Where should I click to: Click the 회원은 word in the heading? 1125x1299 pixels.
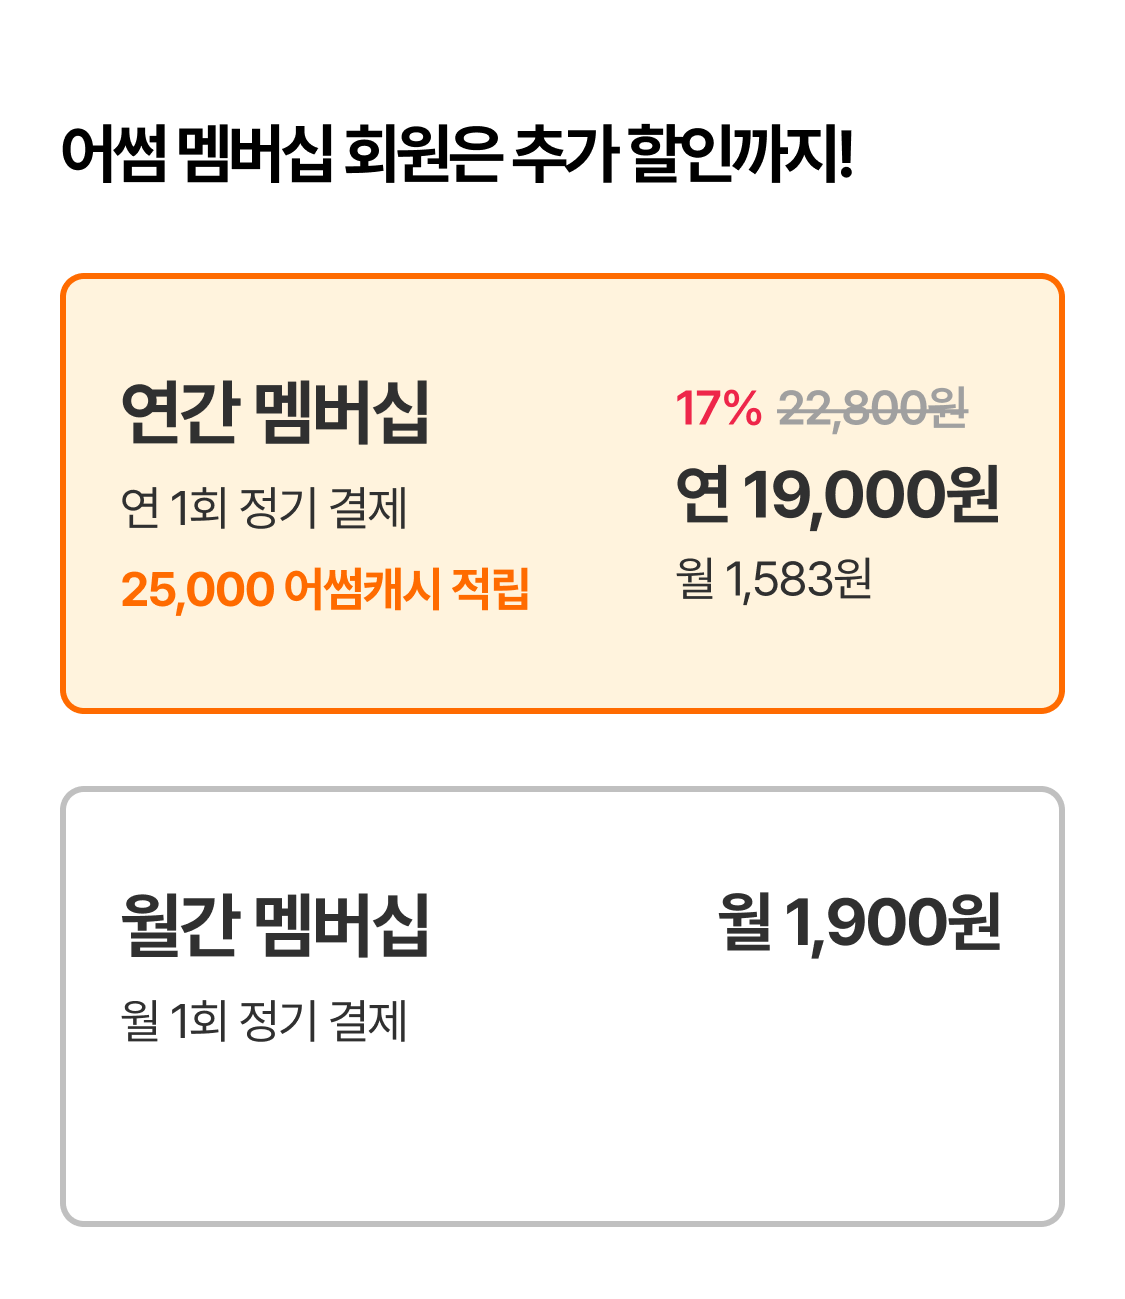pos(421,155)
